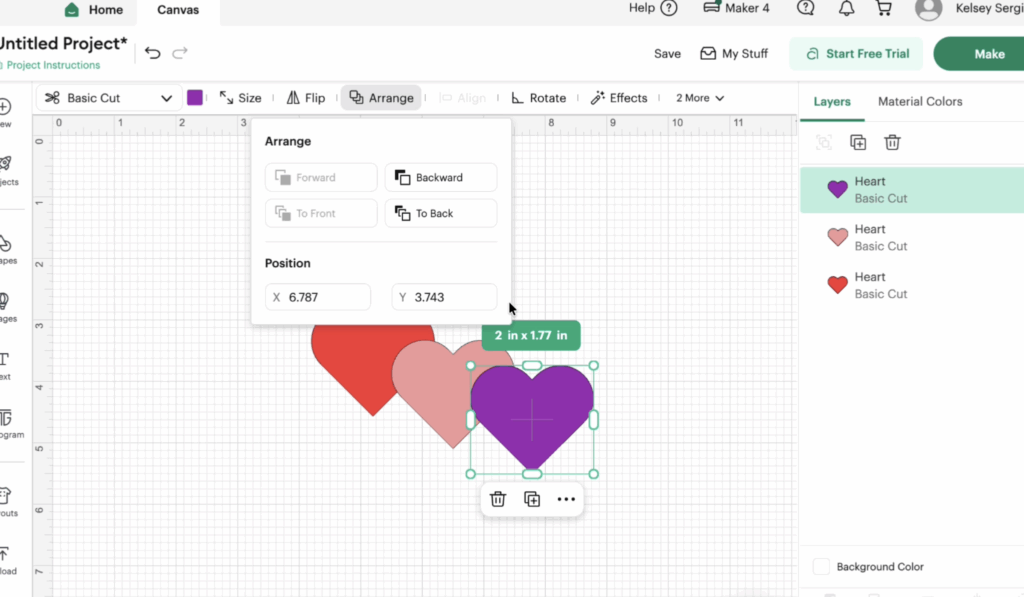Open the user profile avatar
The width and height of the screenshot is (1024, 597).
tap(928, 9)
